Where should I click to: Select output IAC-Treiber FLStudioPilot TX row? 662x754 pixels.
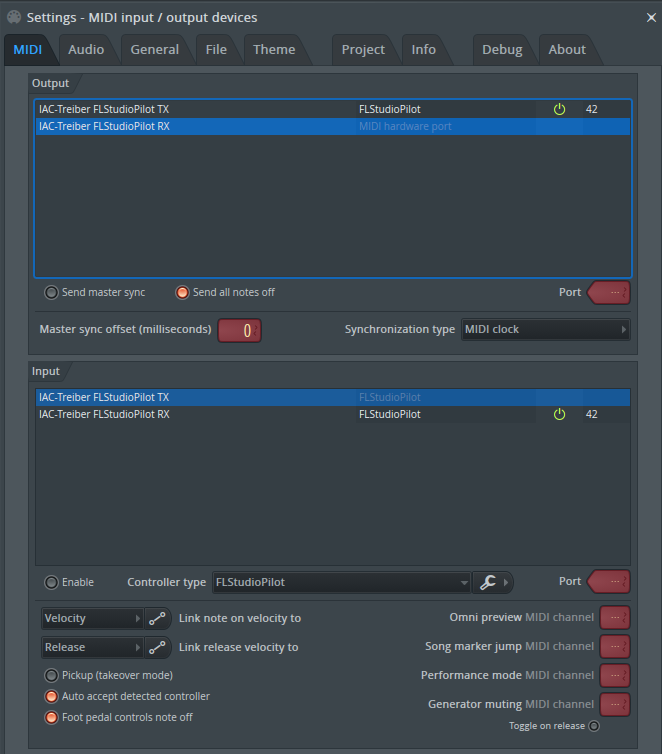pos(333,109)
